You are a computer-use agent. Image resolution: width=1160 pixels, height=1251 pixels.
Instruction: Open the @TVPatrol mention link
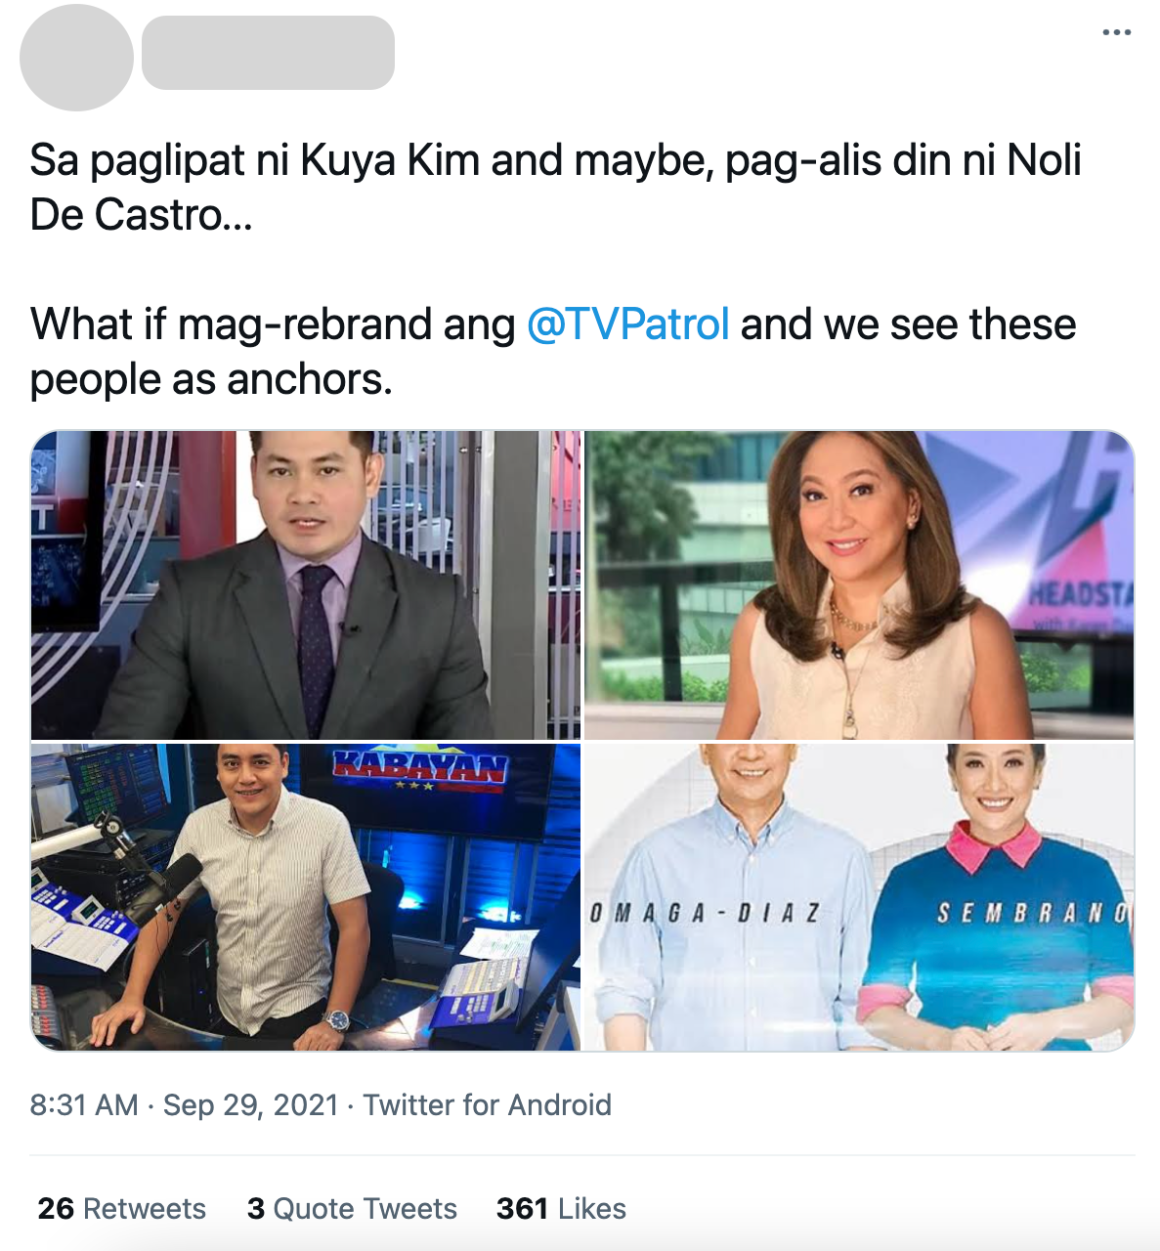click(x=627, y=325)
